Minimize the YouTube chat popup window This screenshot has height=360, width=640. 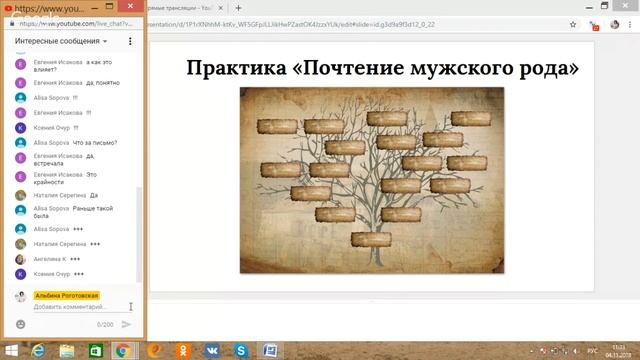(95, 7)
